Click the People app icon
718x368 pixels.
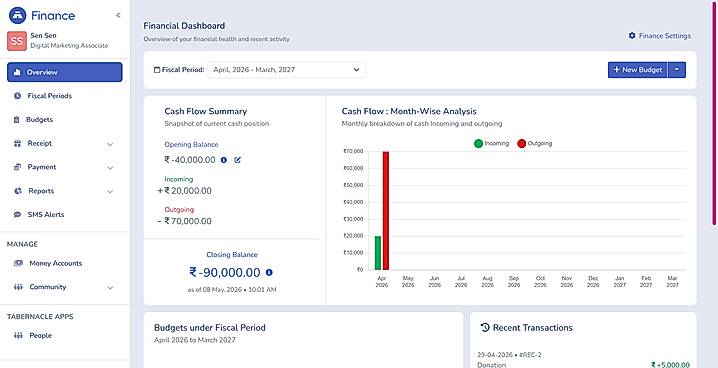pos(18,336)
